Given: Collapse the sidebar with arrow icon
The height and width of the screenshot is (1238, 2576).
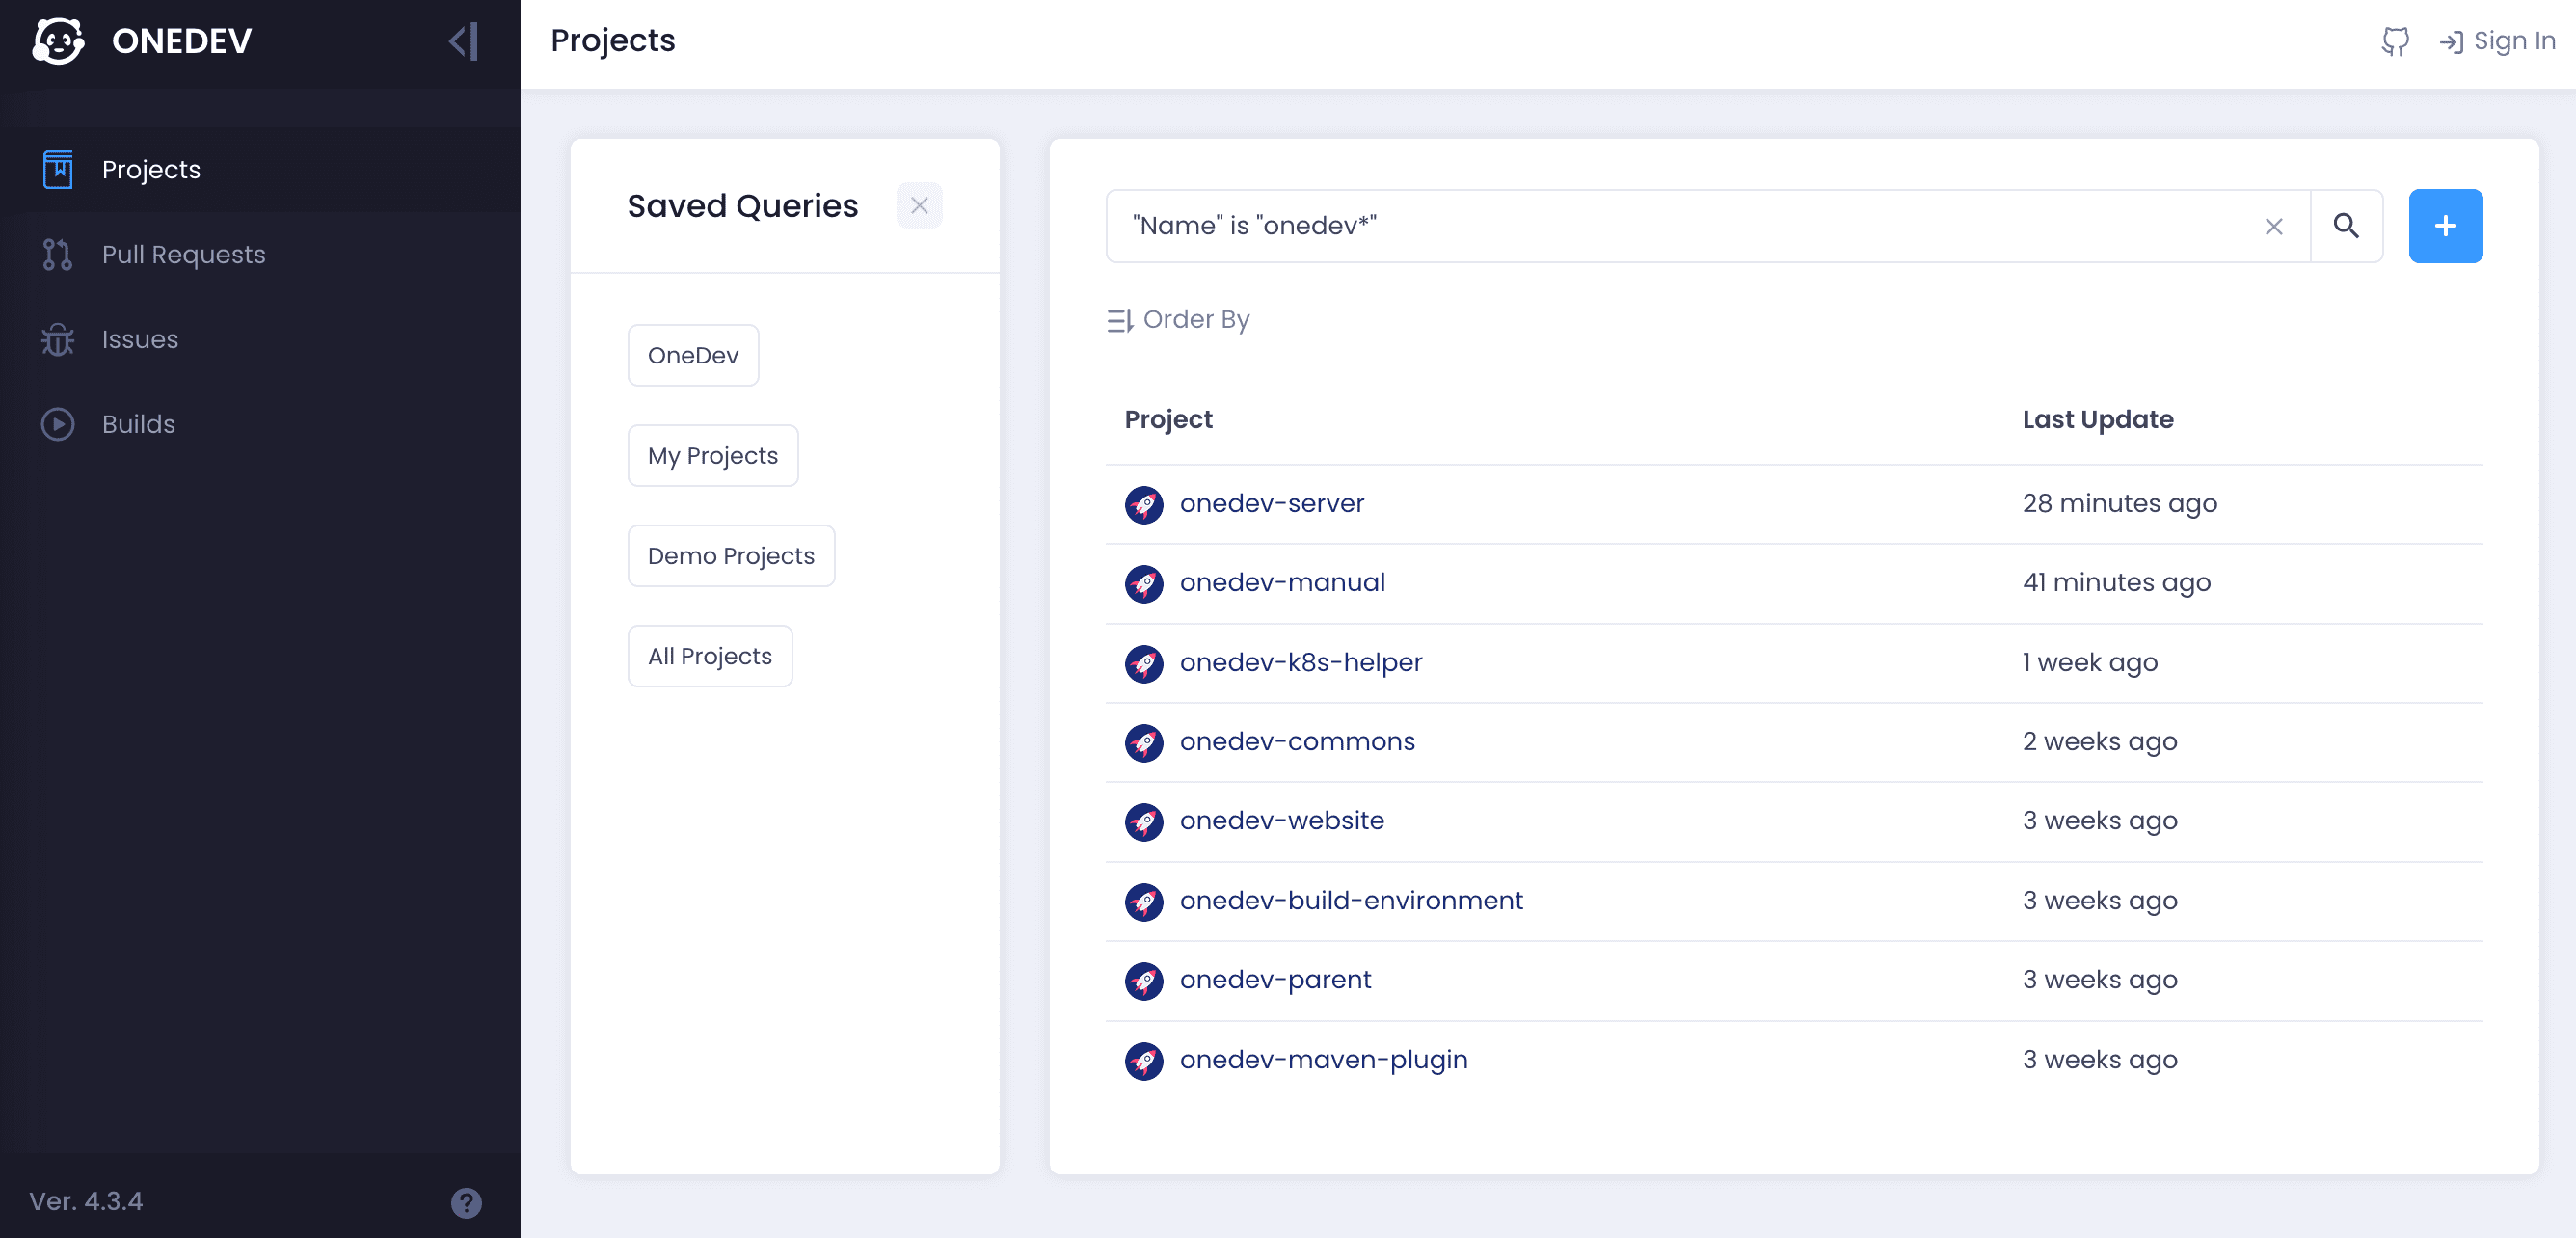Looking at the screenshot, I should coord(464,41).
